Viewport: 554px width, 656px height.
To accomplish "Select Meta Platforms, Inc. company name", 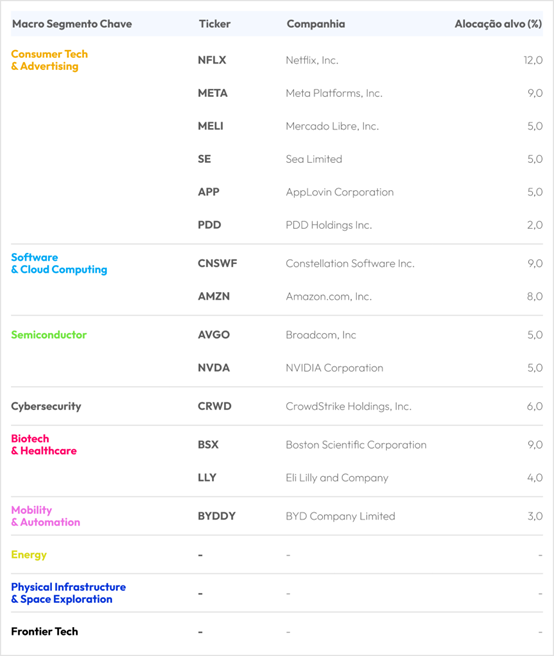I will click(334, 93).
